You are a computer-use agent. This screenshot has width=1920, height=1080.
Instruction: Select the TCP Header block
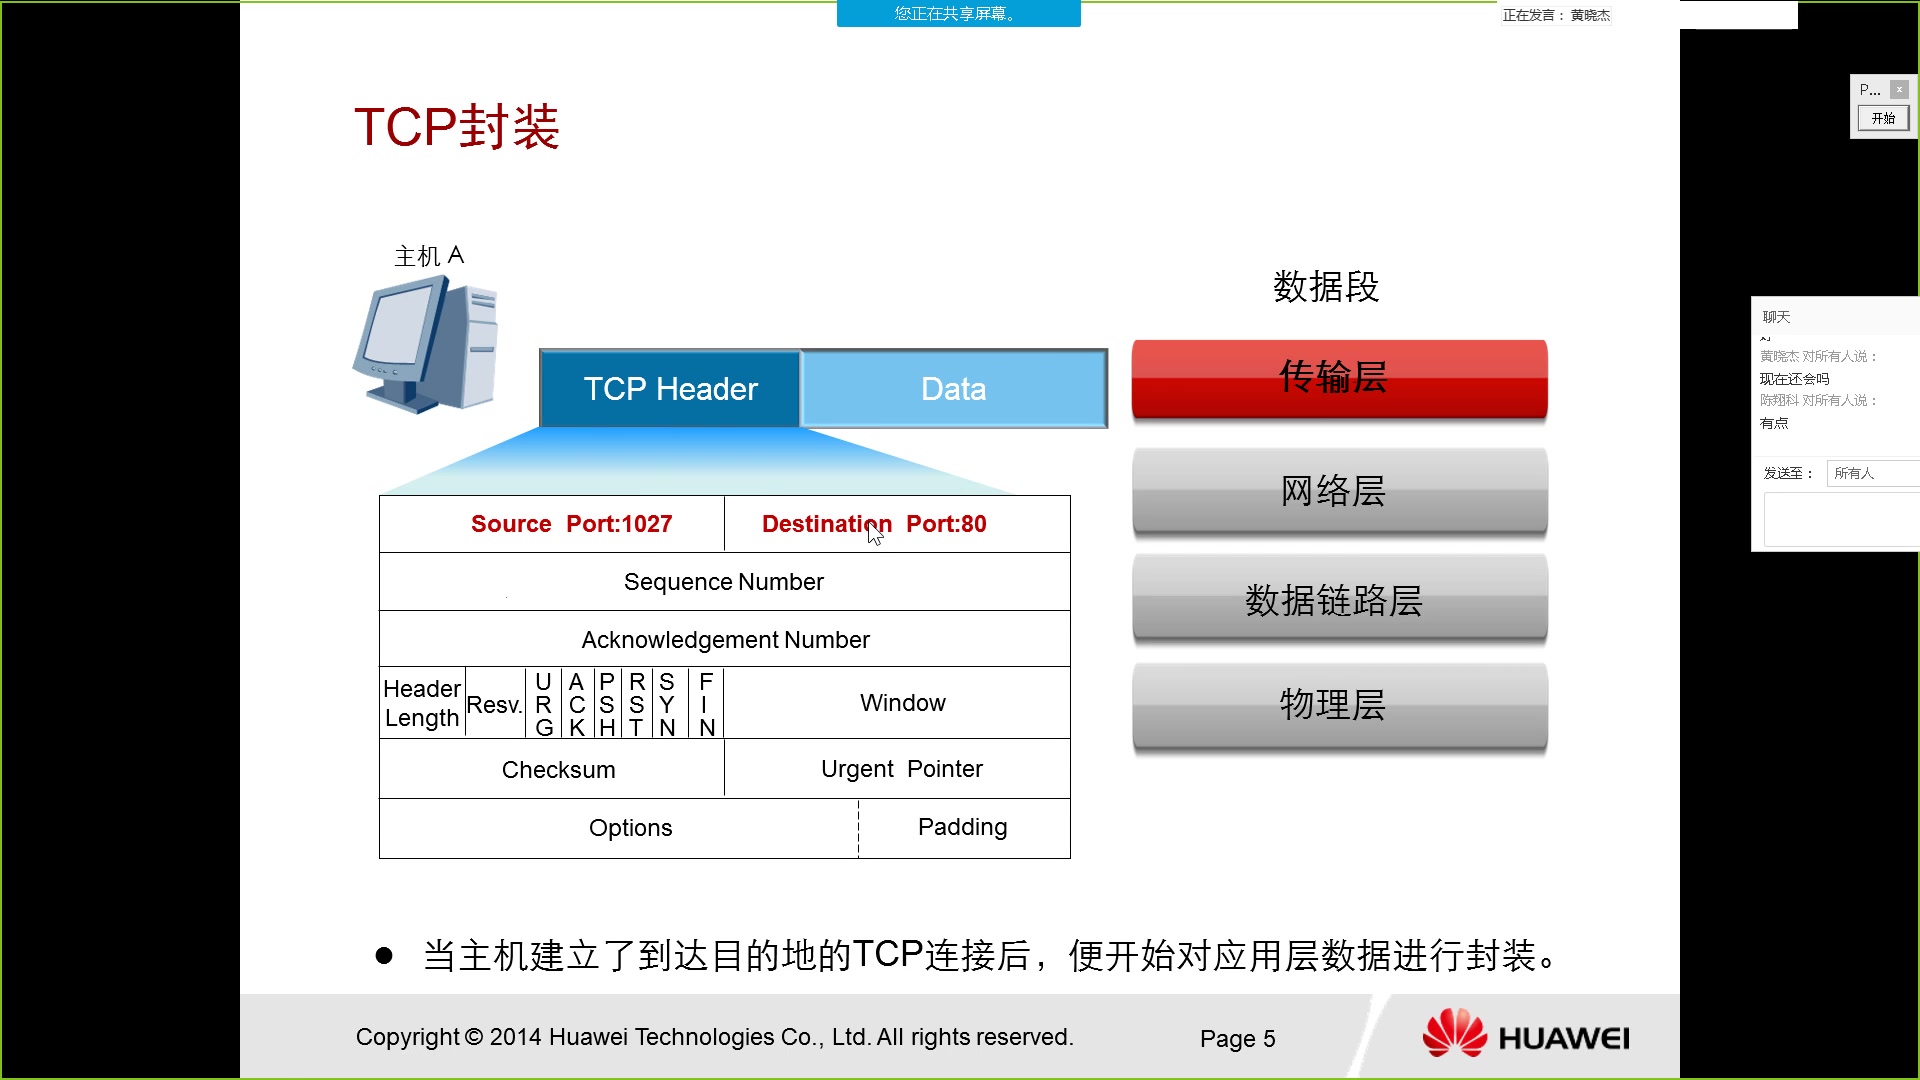click(670, 389)
